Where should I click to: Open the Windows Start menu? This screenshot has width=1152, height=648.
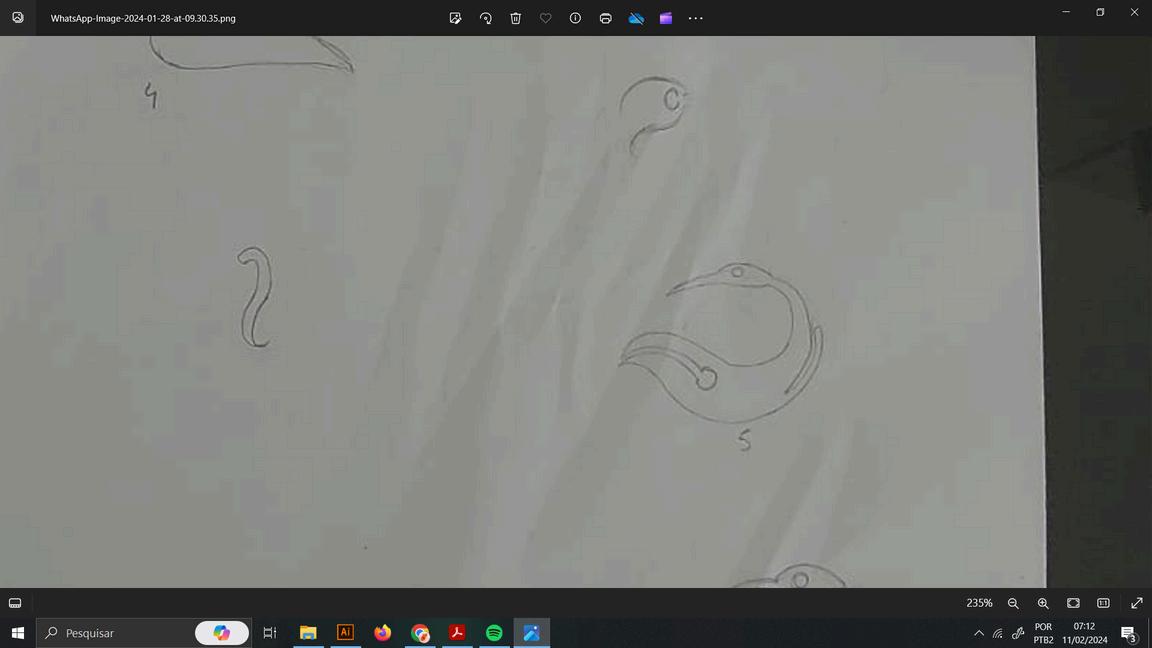18,633
